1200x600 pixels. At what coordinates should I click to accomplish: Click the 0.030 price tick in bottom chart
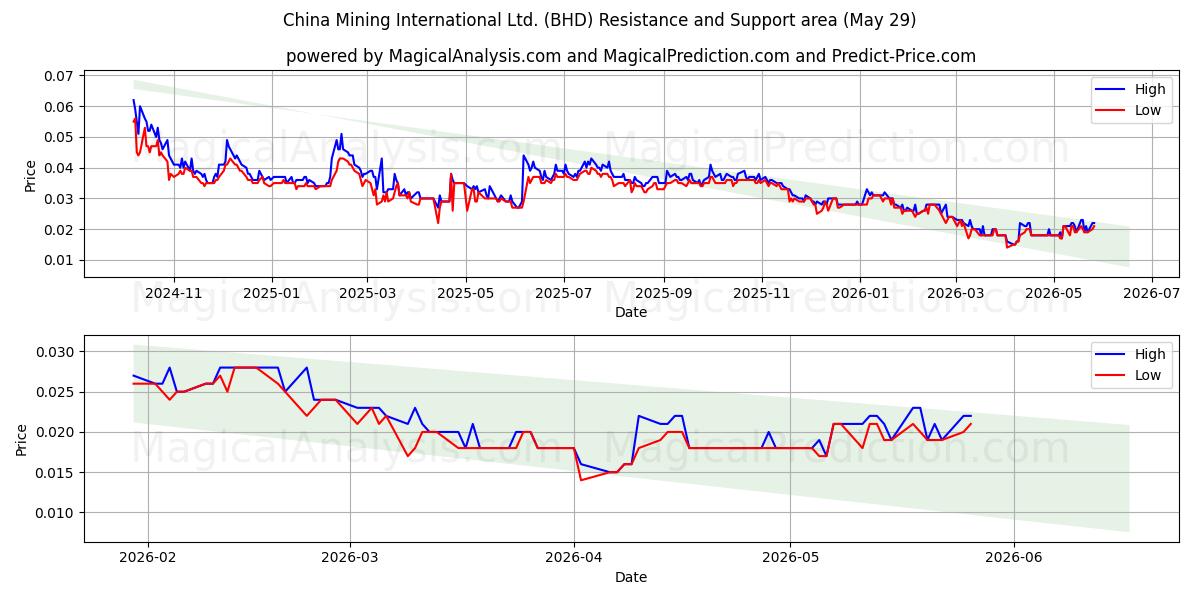coord(57,352)
